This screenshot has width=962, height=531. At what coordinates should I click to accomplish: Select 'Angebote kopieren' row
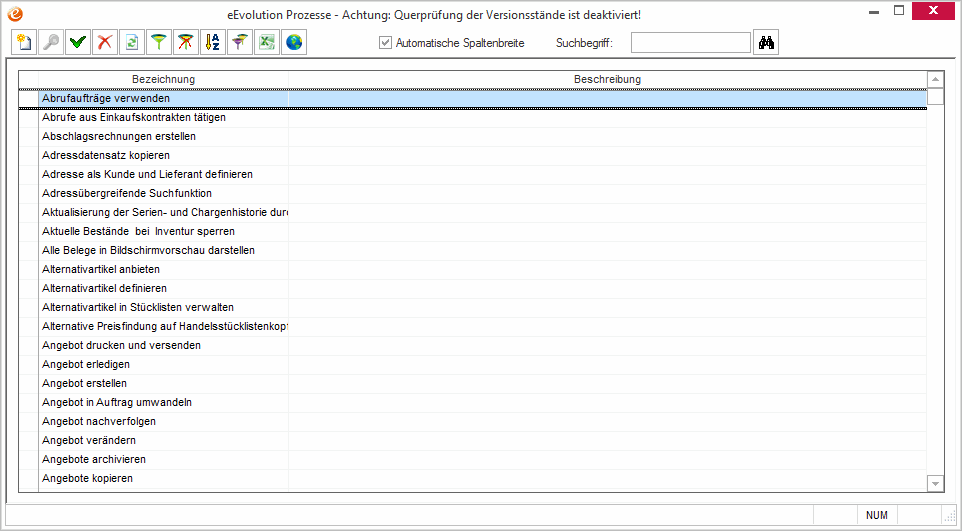472,479
